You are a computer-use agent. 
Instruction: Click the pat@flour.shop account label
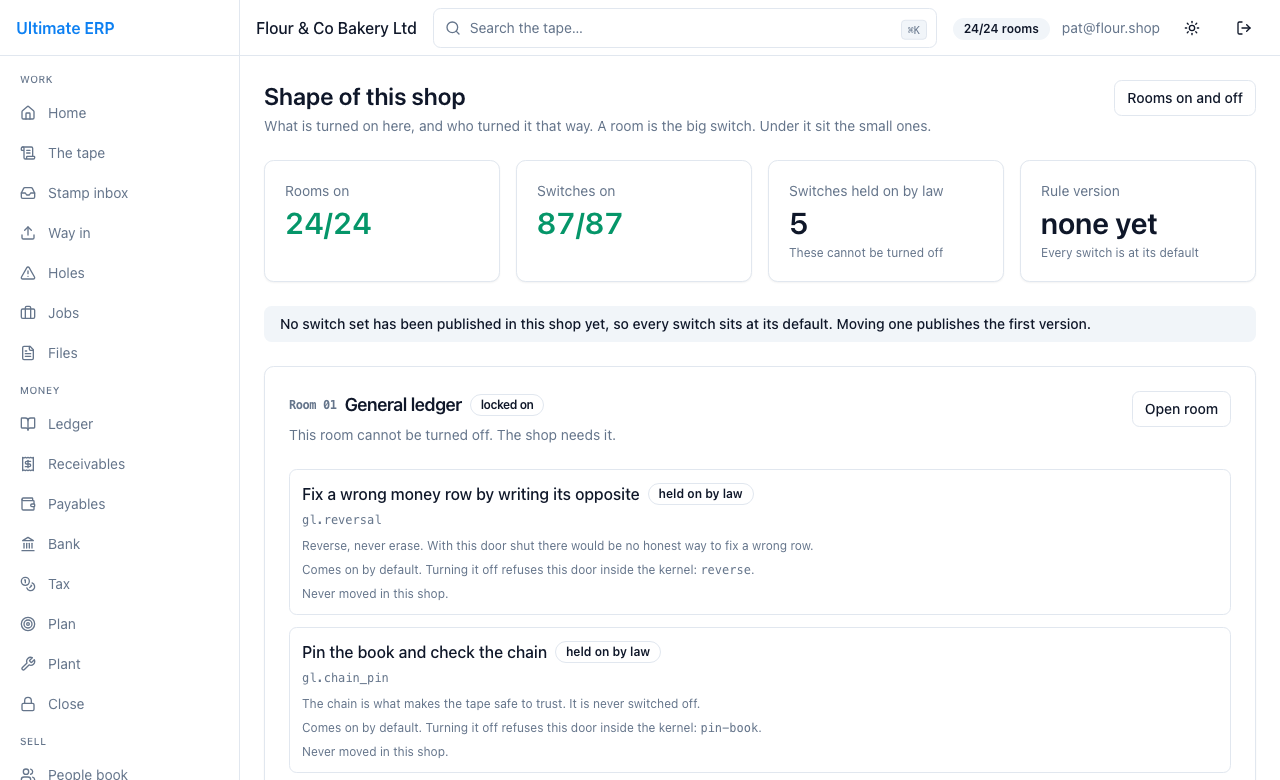tap(1111, 28)
